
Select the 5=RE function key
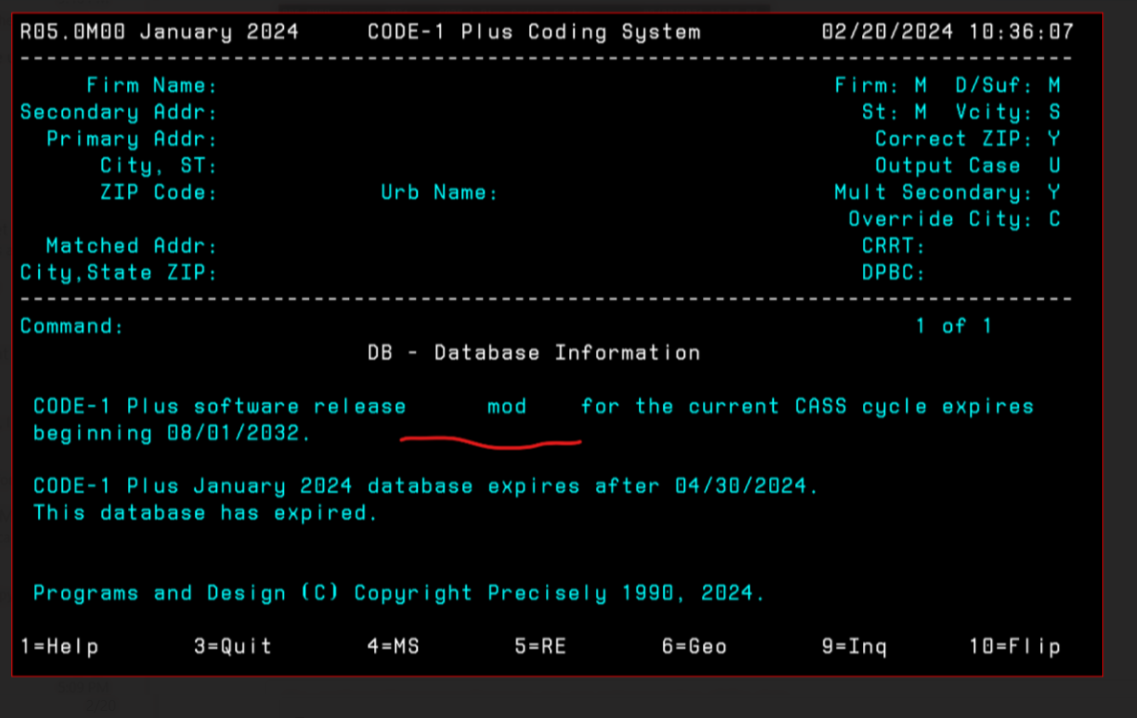pos(540,646)
